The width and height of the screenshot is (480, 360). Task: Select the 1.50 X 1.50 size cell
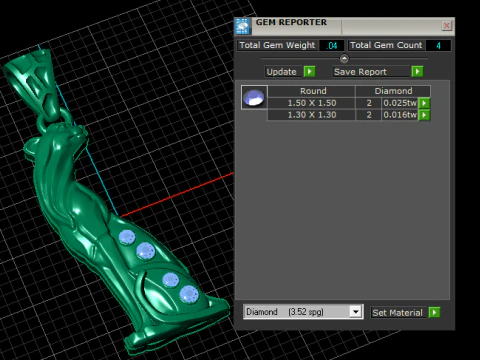311,103
